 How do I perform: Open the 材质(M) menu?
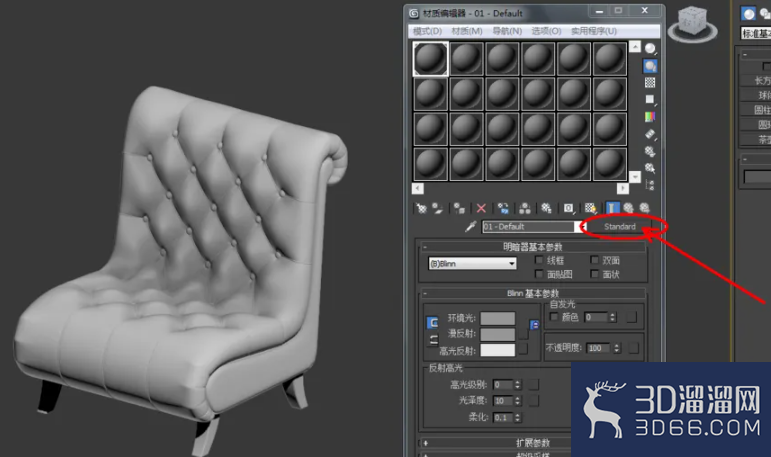(467, 31)
